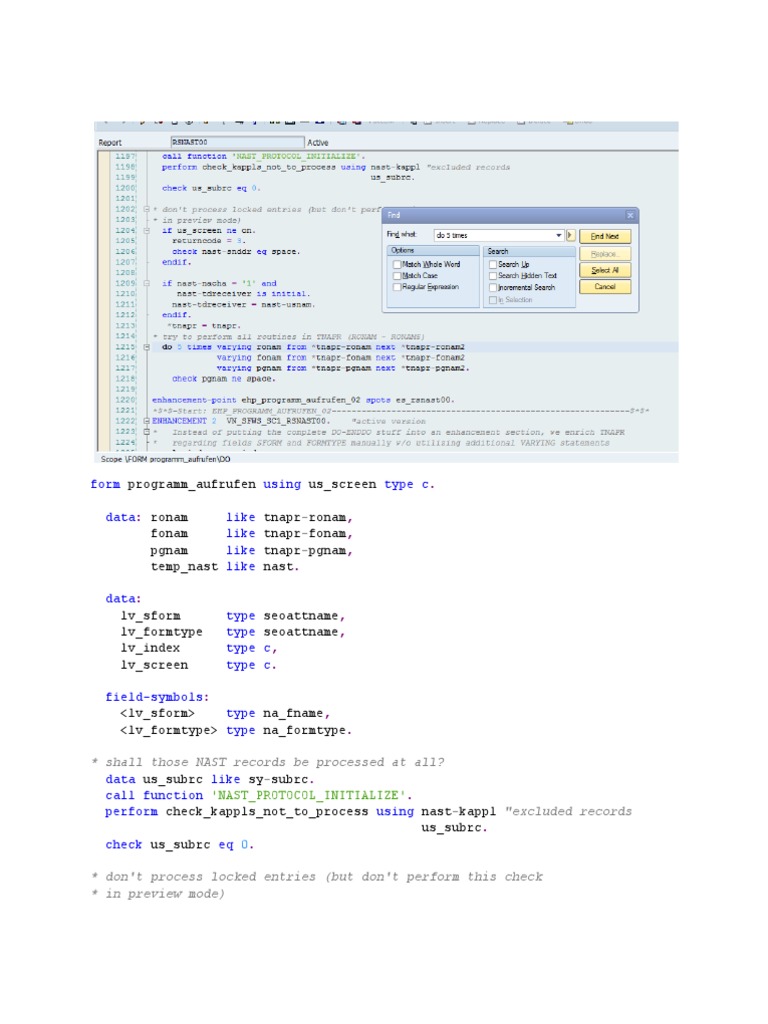The image size is (768, 1024).
Task: Collapse the if block at line 1204
Action: (146, 230)
